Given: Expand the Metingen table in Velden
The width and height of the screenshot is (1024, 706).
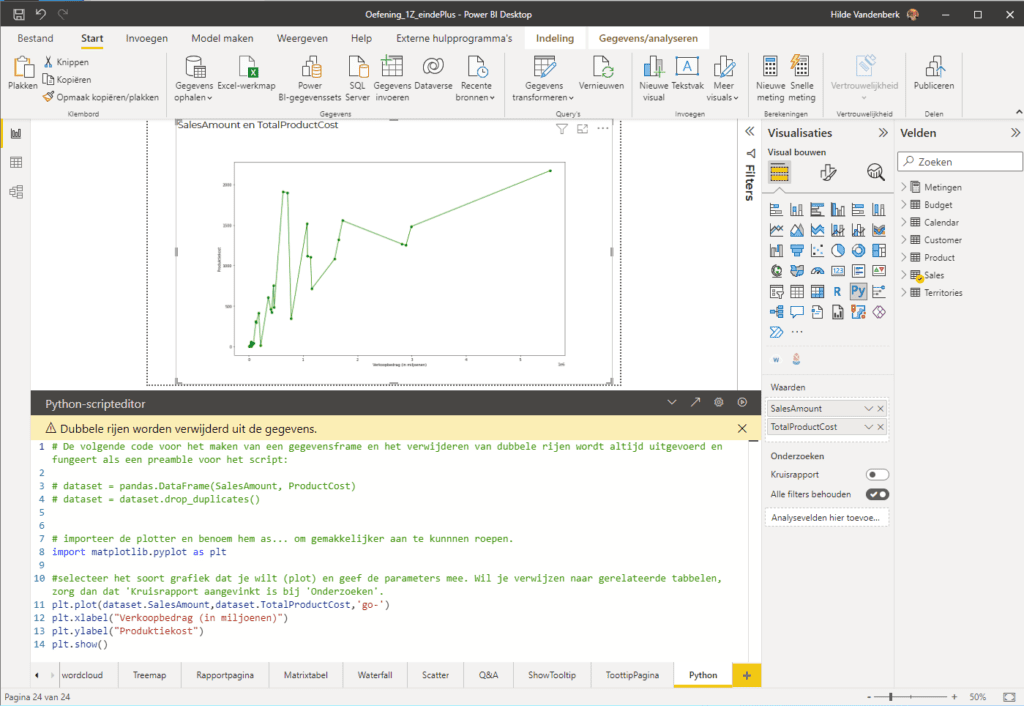Looking at the screenshot, I should pos(904,187).
